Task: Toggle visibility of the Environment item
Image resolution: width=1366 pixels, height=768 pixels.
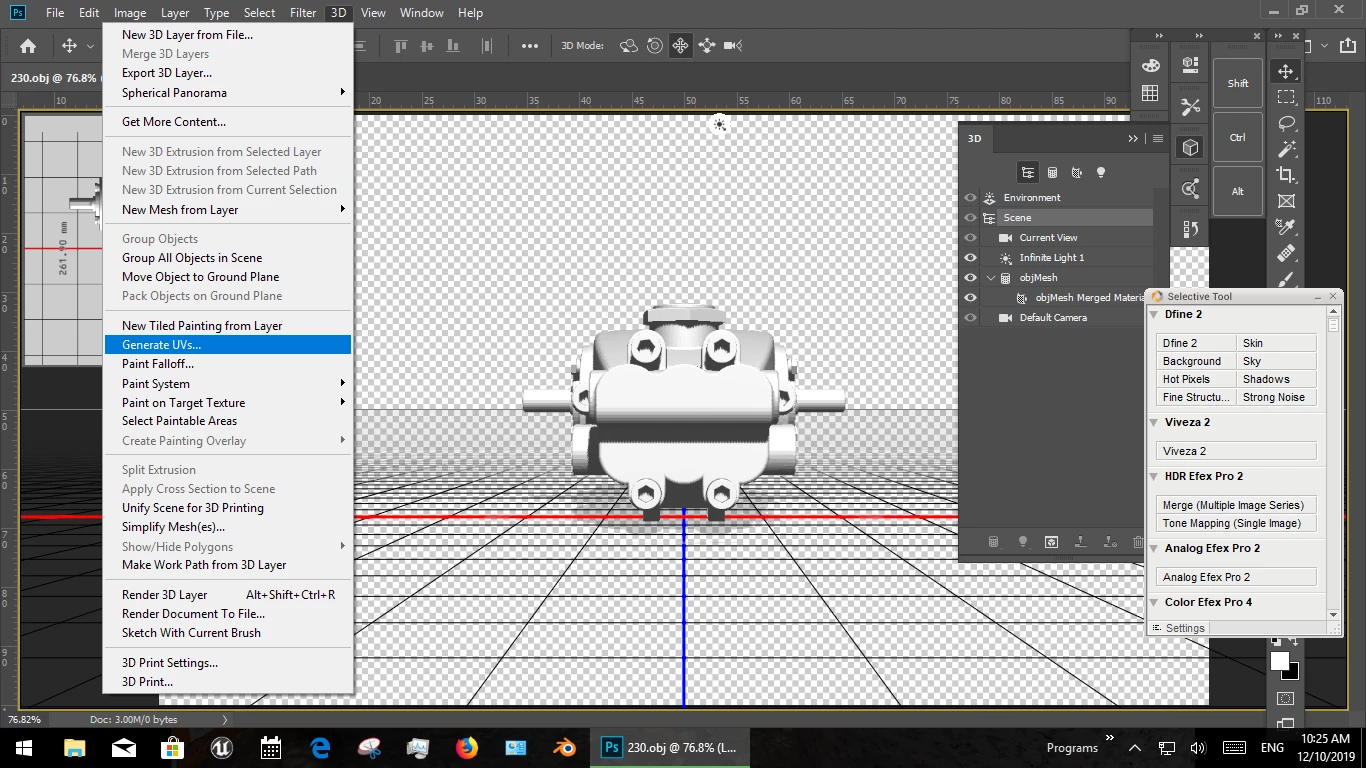Action: click(x=970, y=197)
